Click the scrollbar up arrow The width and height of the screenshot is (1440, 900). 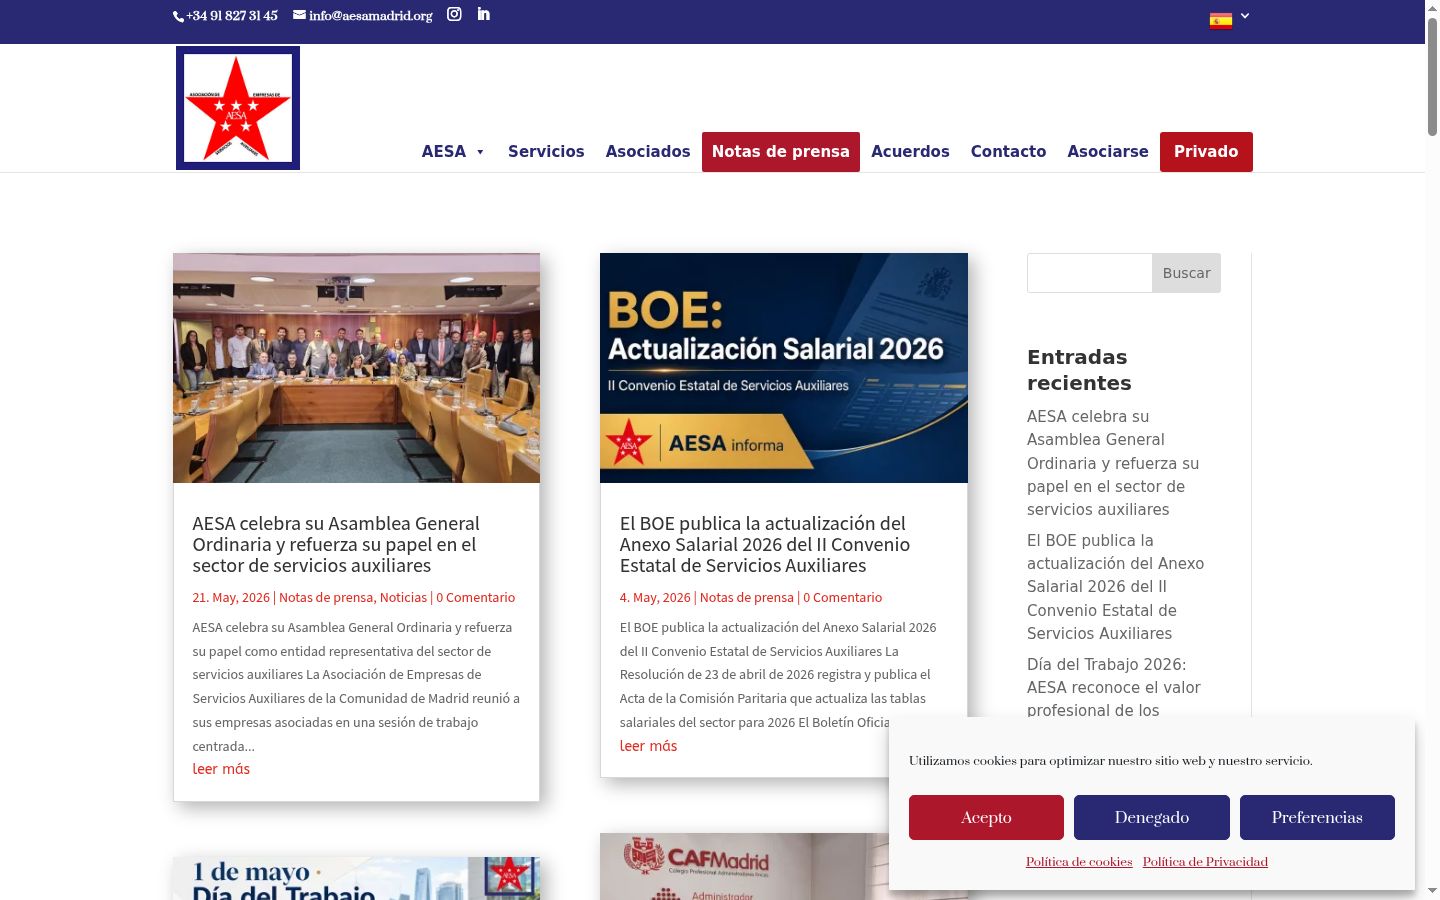tap(1432, 7)
